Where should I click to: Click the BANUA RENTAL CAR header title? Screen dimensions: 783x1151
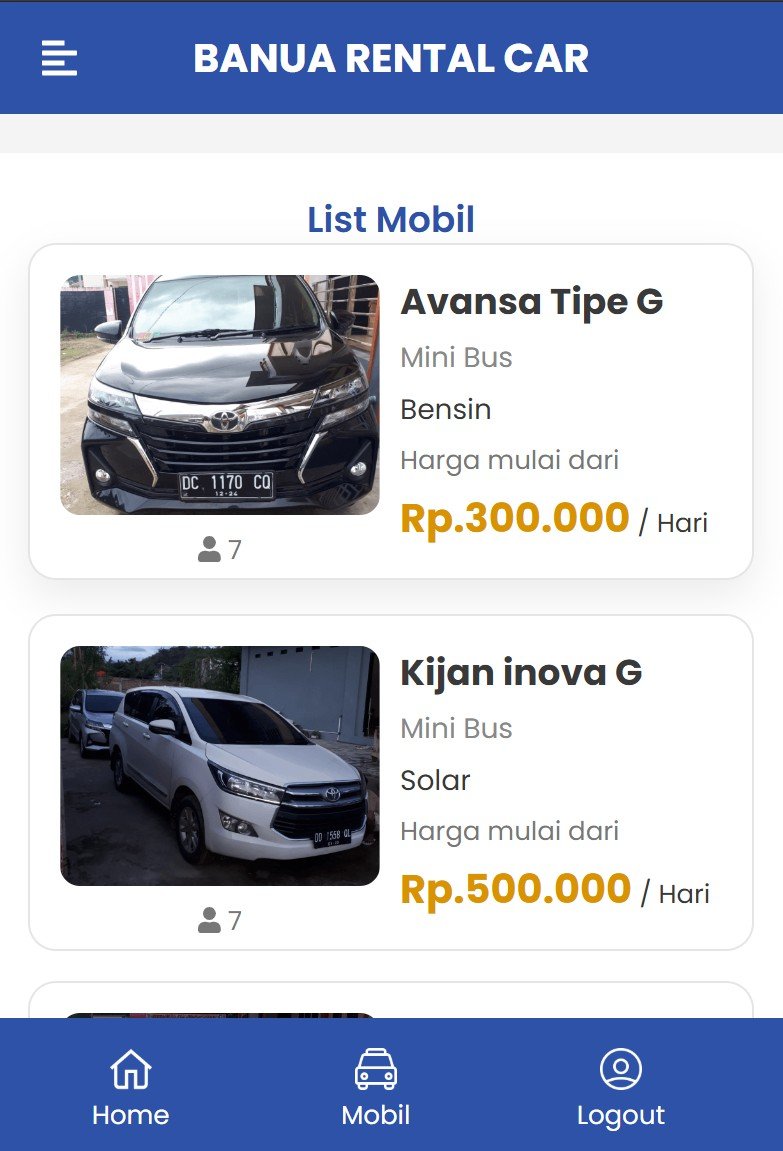pos(391,58)
